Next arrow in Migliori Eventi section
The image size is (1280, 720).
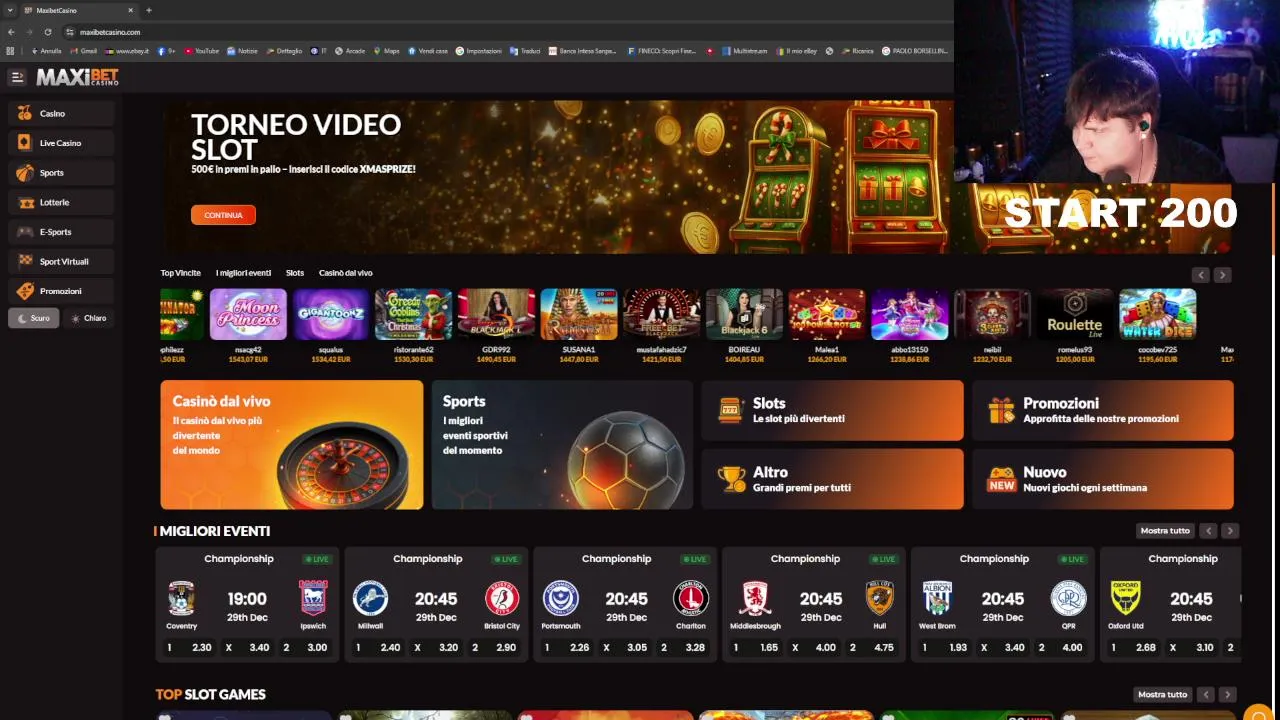pyautogui.click(x=1230, y=531)
